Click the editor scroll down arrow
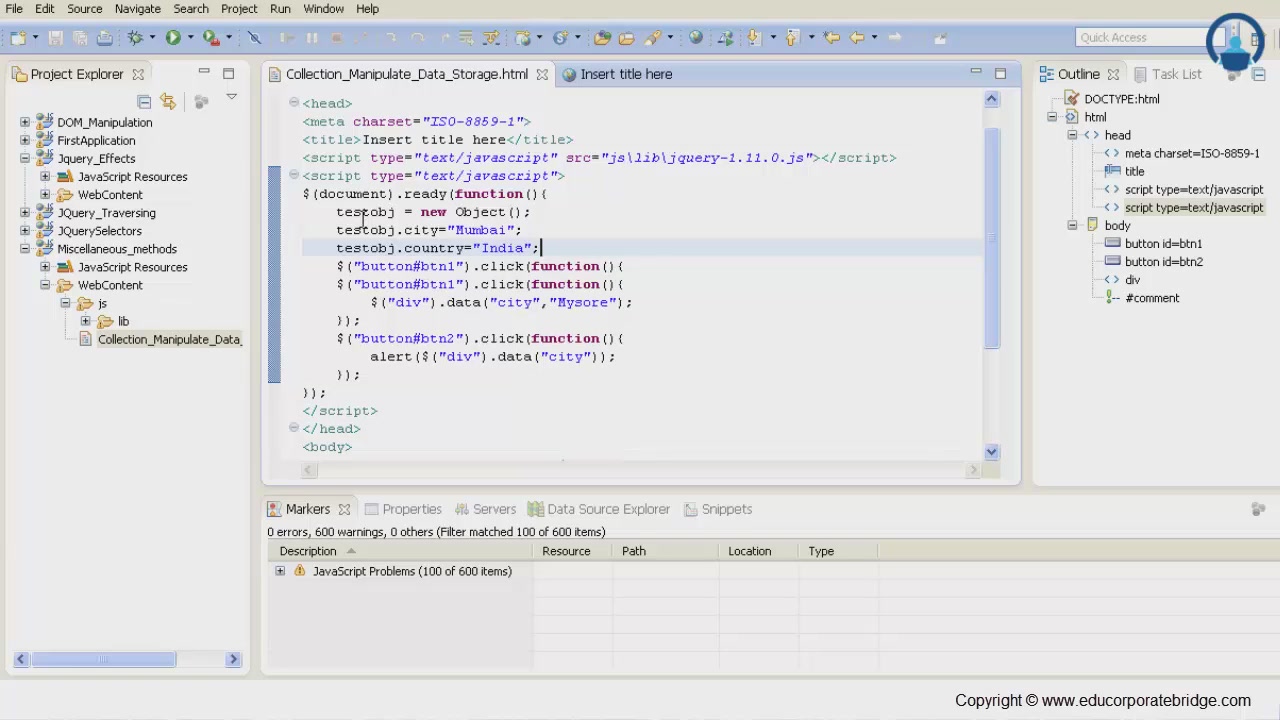 point(991,452)
